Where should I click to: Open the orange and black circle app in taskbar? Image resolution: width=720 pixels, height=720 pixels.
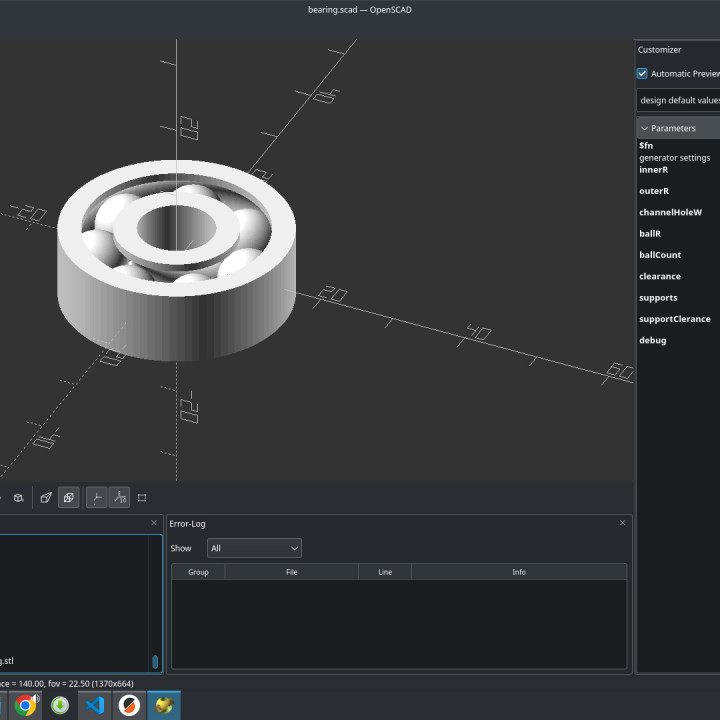pyautogui.click(x=129, y=705)
